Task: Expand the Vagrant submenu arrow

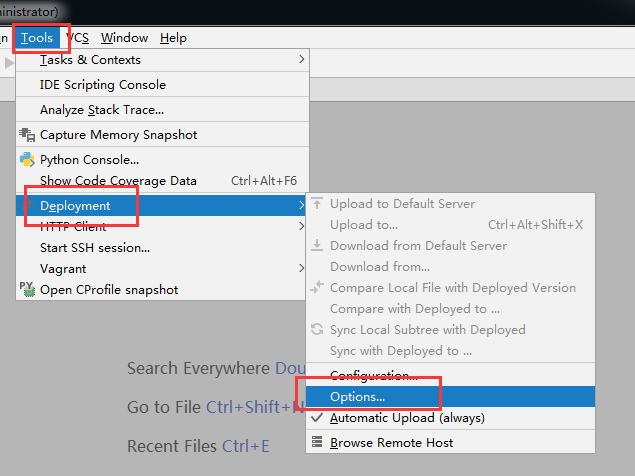Action: [x=301, y=268]
